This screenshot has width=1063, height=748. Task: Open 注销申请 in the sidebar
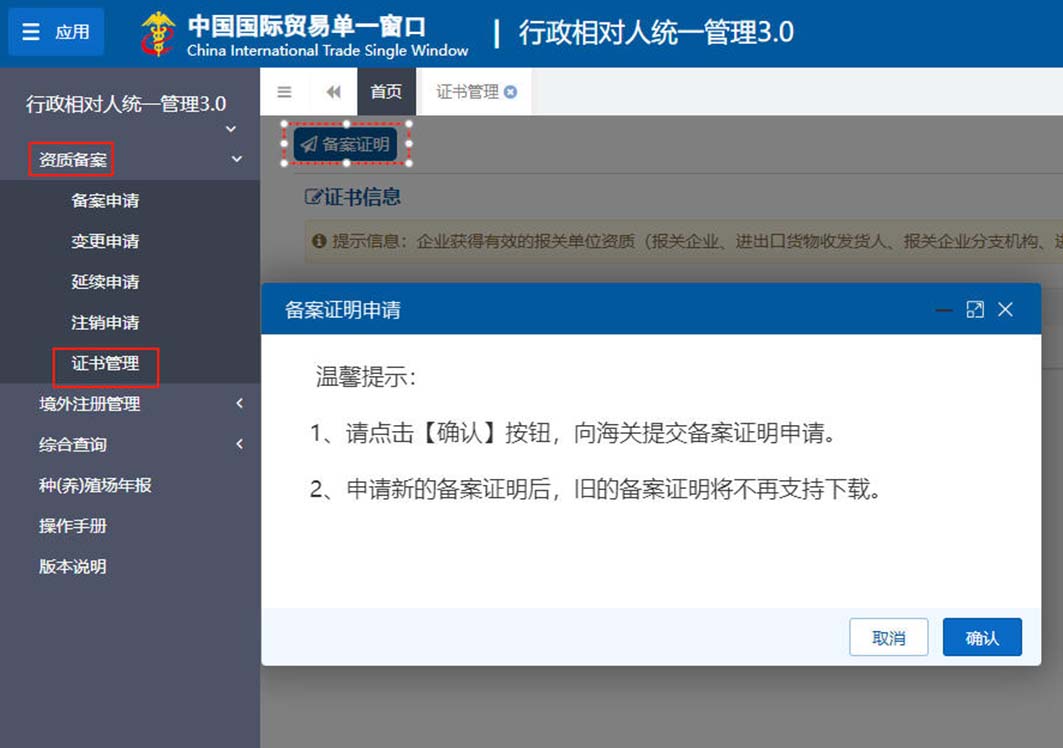click(105, 322)
